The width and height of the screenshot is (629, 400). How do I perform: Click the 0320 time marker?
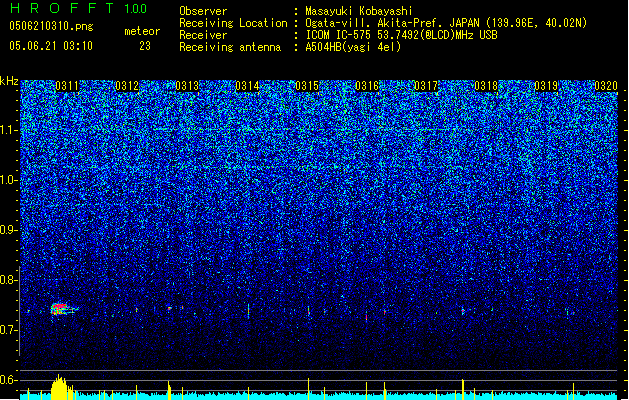(x=606, y=86)
